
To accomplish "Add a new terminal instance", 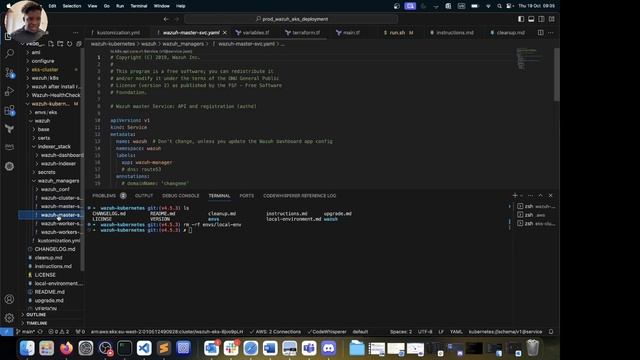I will [515, 196].
